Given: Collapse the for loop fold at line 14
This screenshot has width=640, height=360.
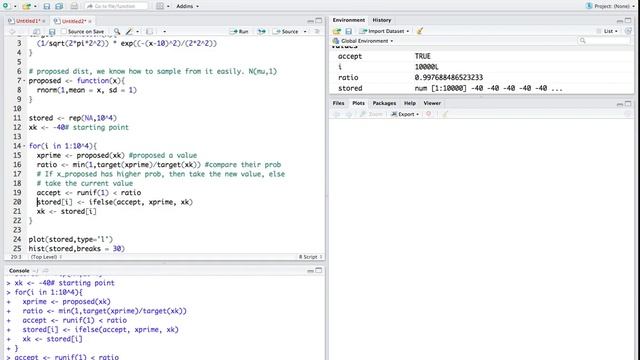Looking at the screenshot, I should (x=24, y=146).
